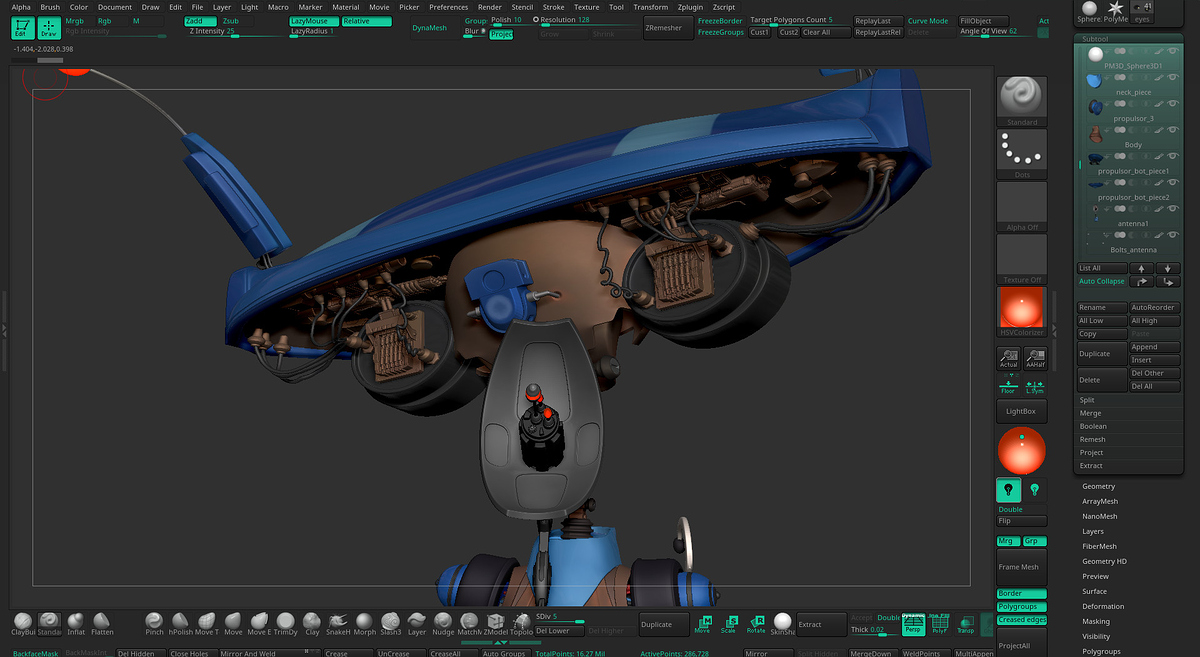Toggle the Floor grid icon

coord(1008,385)
